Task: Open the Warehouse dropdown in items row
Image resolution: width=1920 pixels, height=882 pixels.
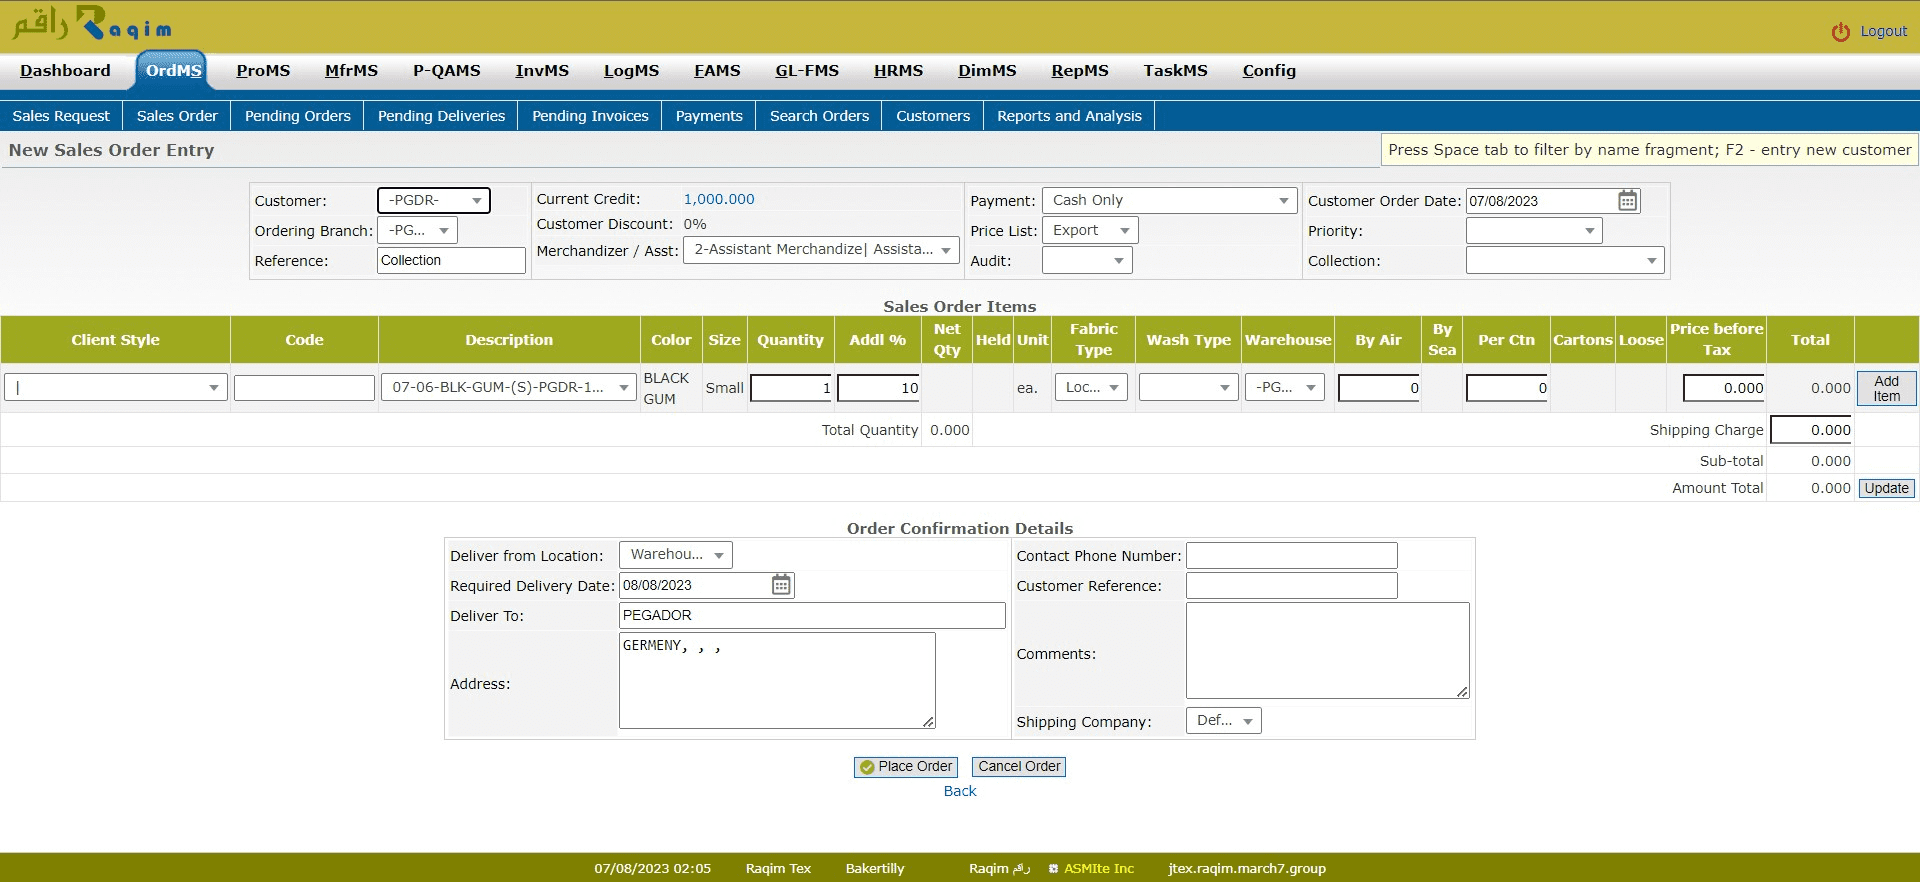Action: point(1285,388)
